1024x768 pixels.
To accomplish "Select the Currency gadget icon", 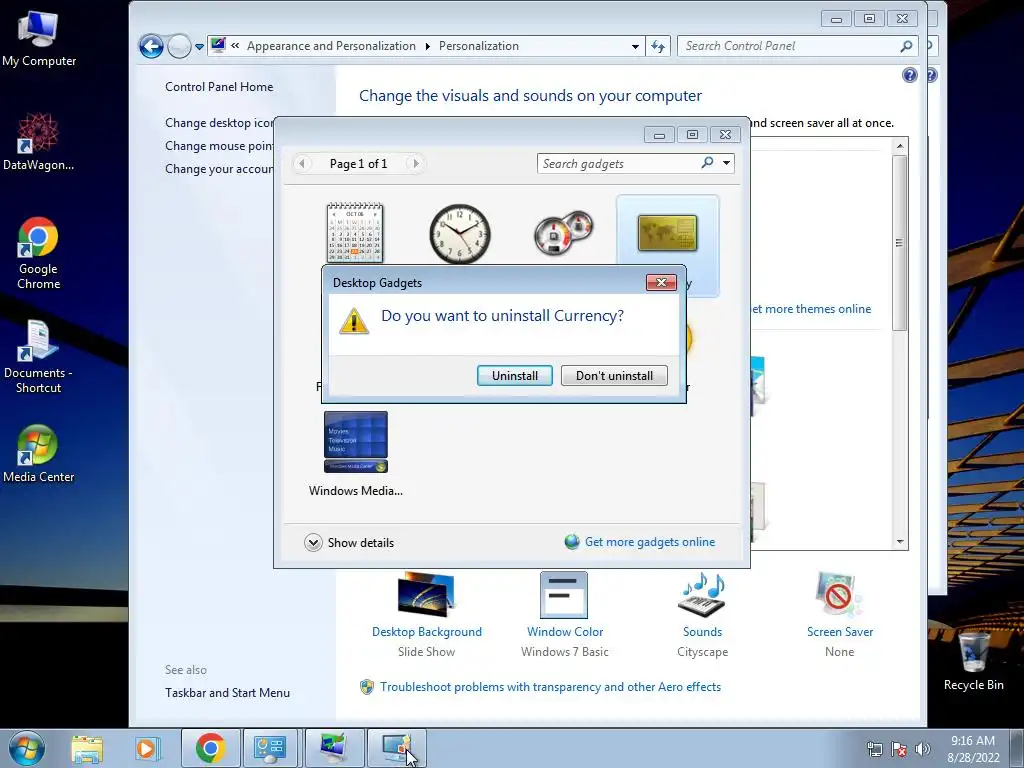I will pos(667,233).
